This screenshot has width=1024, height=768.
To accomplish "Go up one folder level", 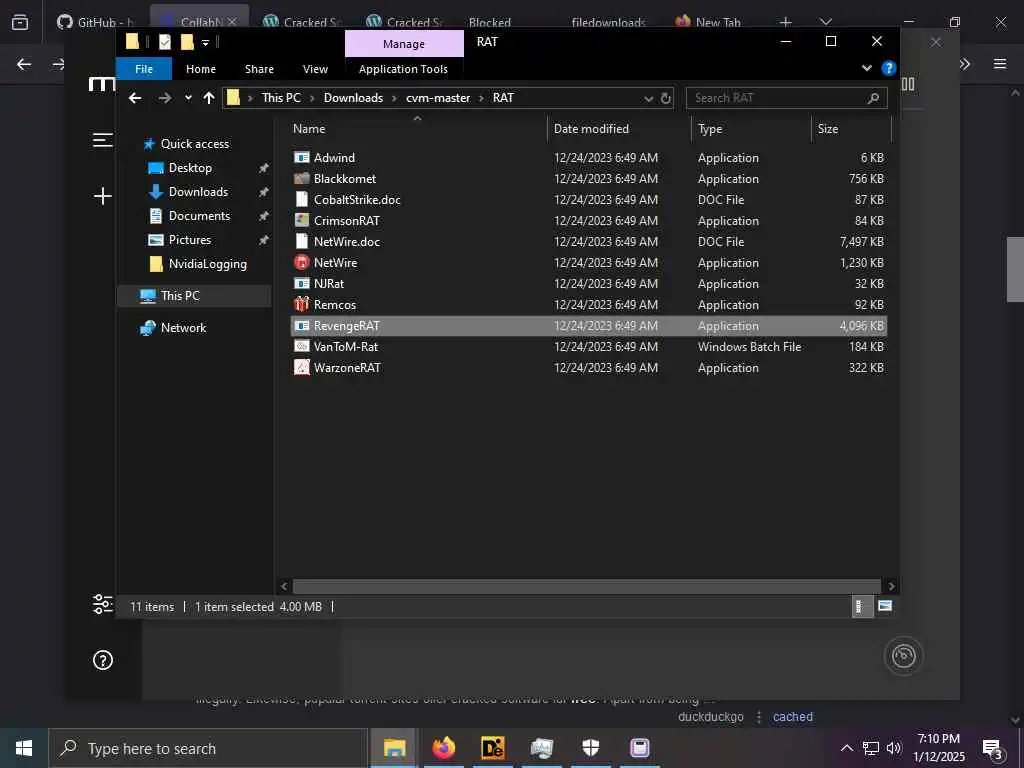I will tap(209, 98).
